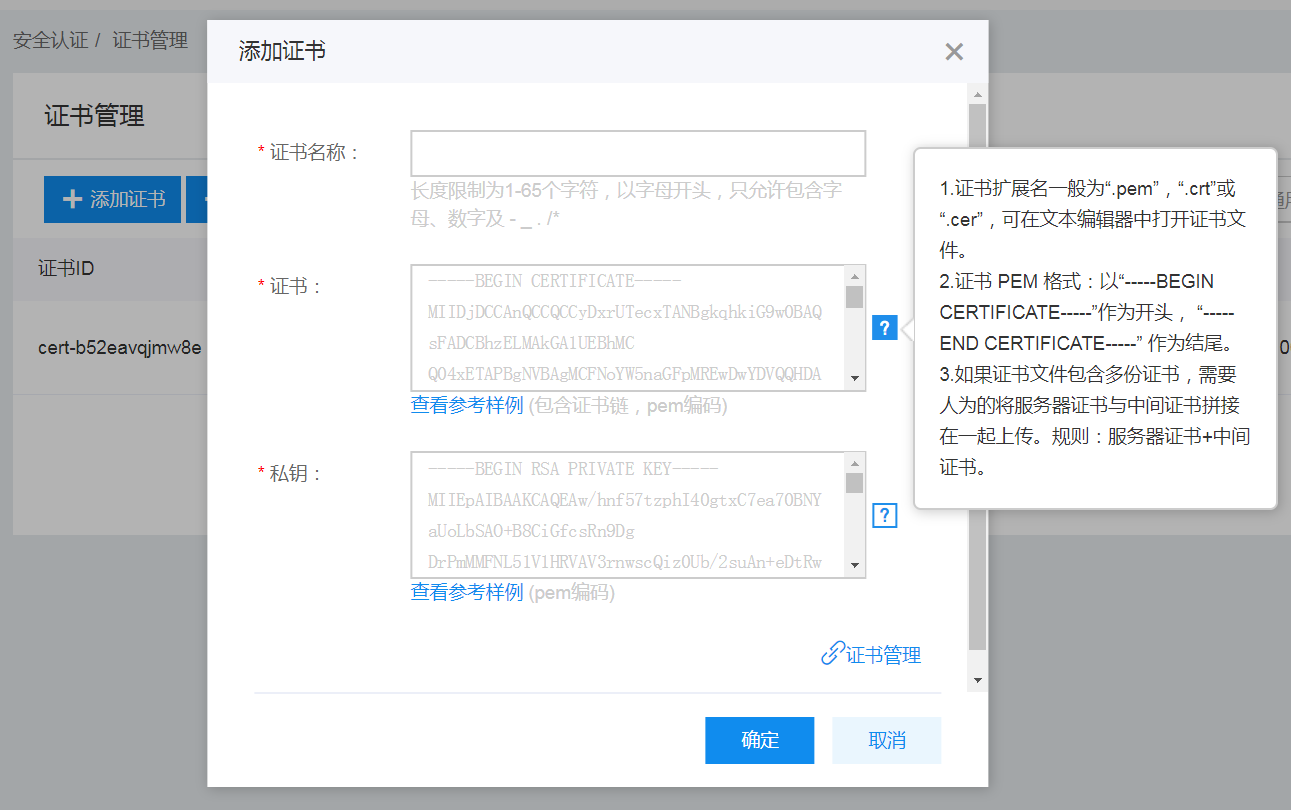Click the help icon next to 私钥 field
The height and width of the screenshot is (810, 1291).
[x=885, y=515]
